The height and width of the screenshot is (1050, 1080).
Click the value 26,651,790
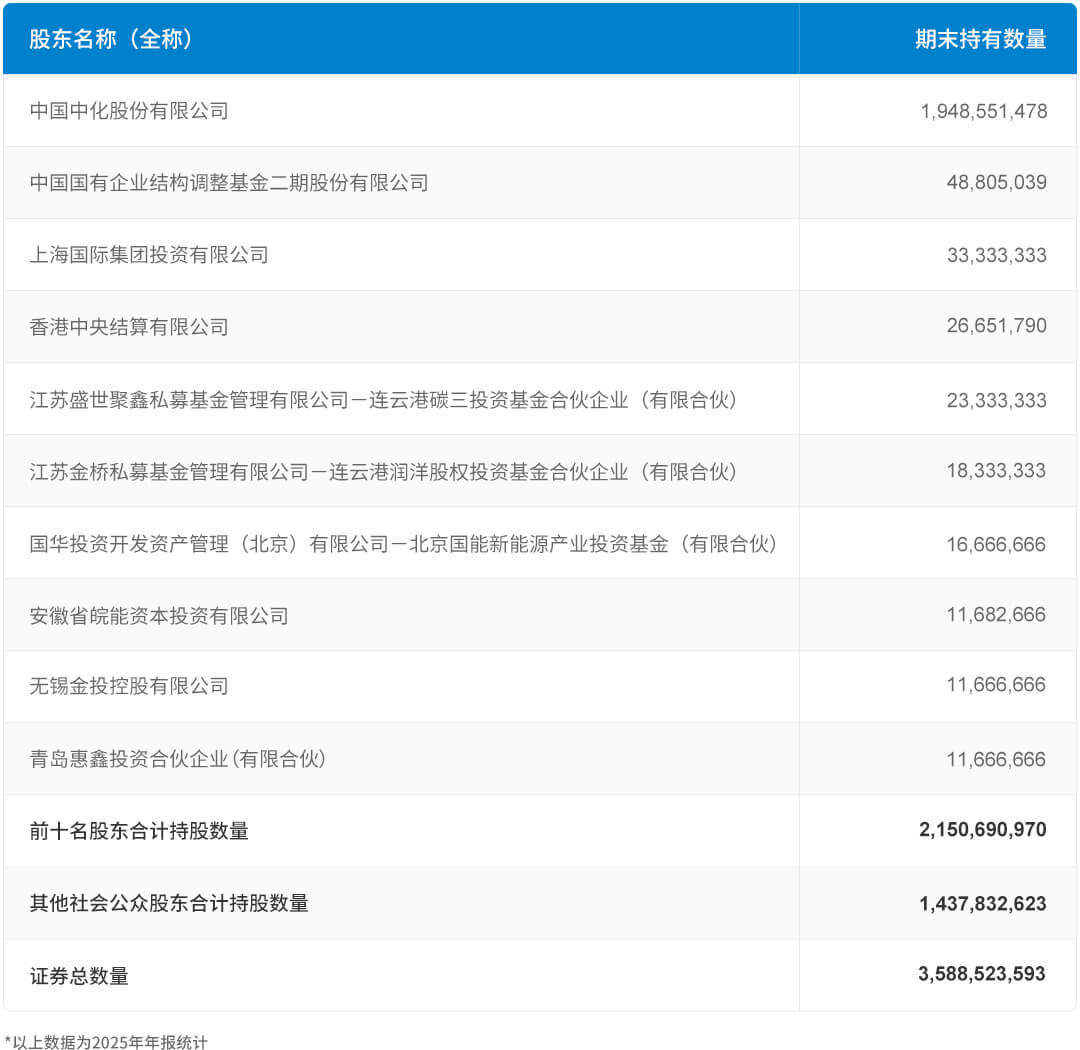[x=997, y=326]
